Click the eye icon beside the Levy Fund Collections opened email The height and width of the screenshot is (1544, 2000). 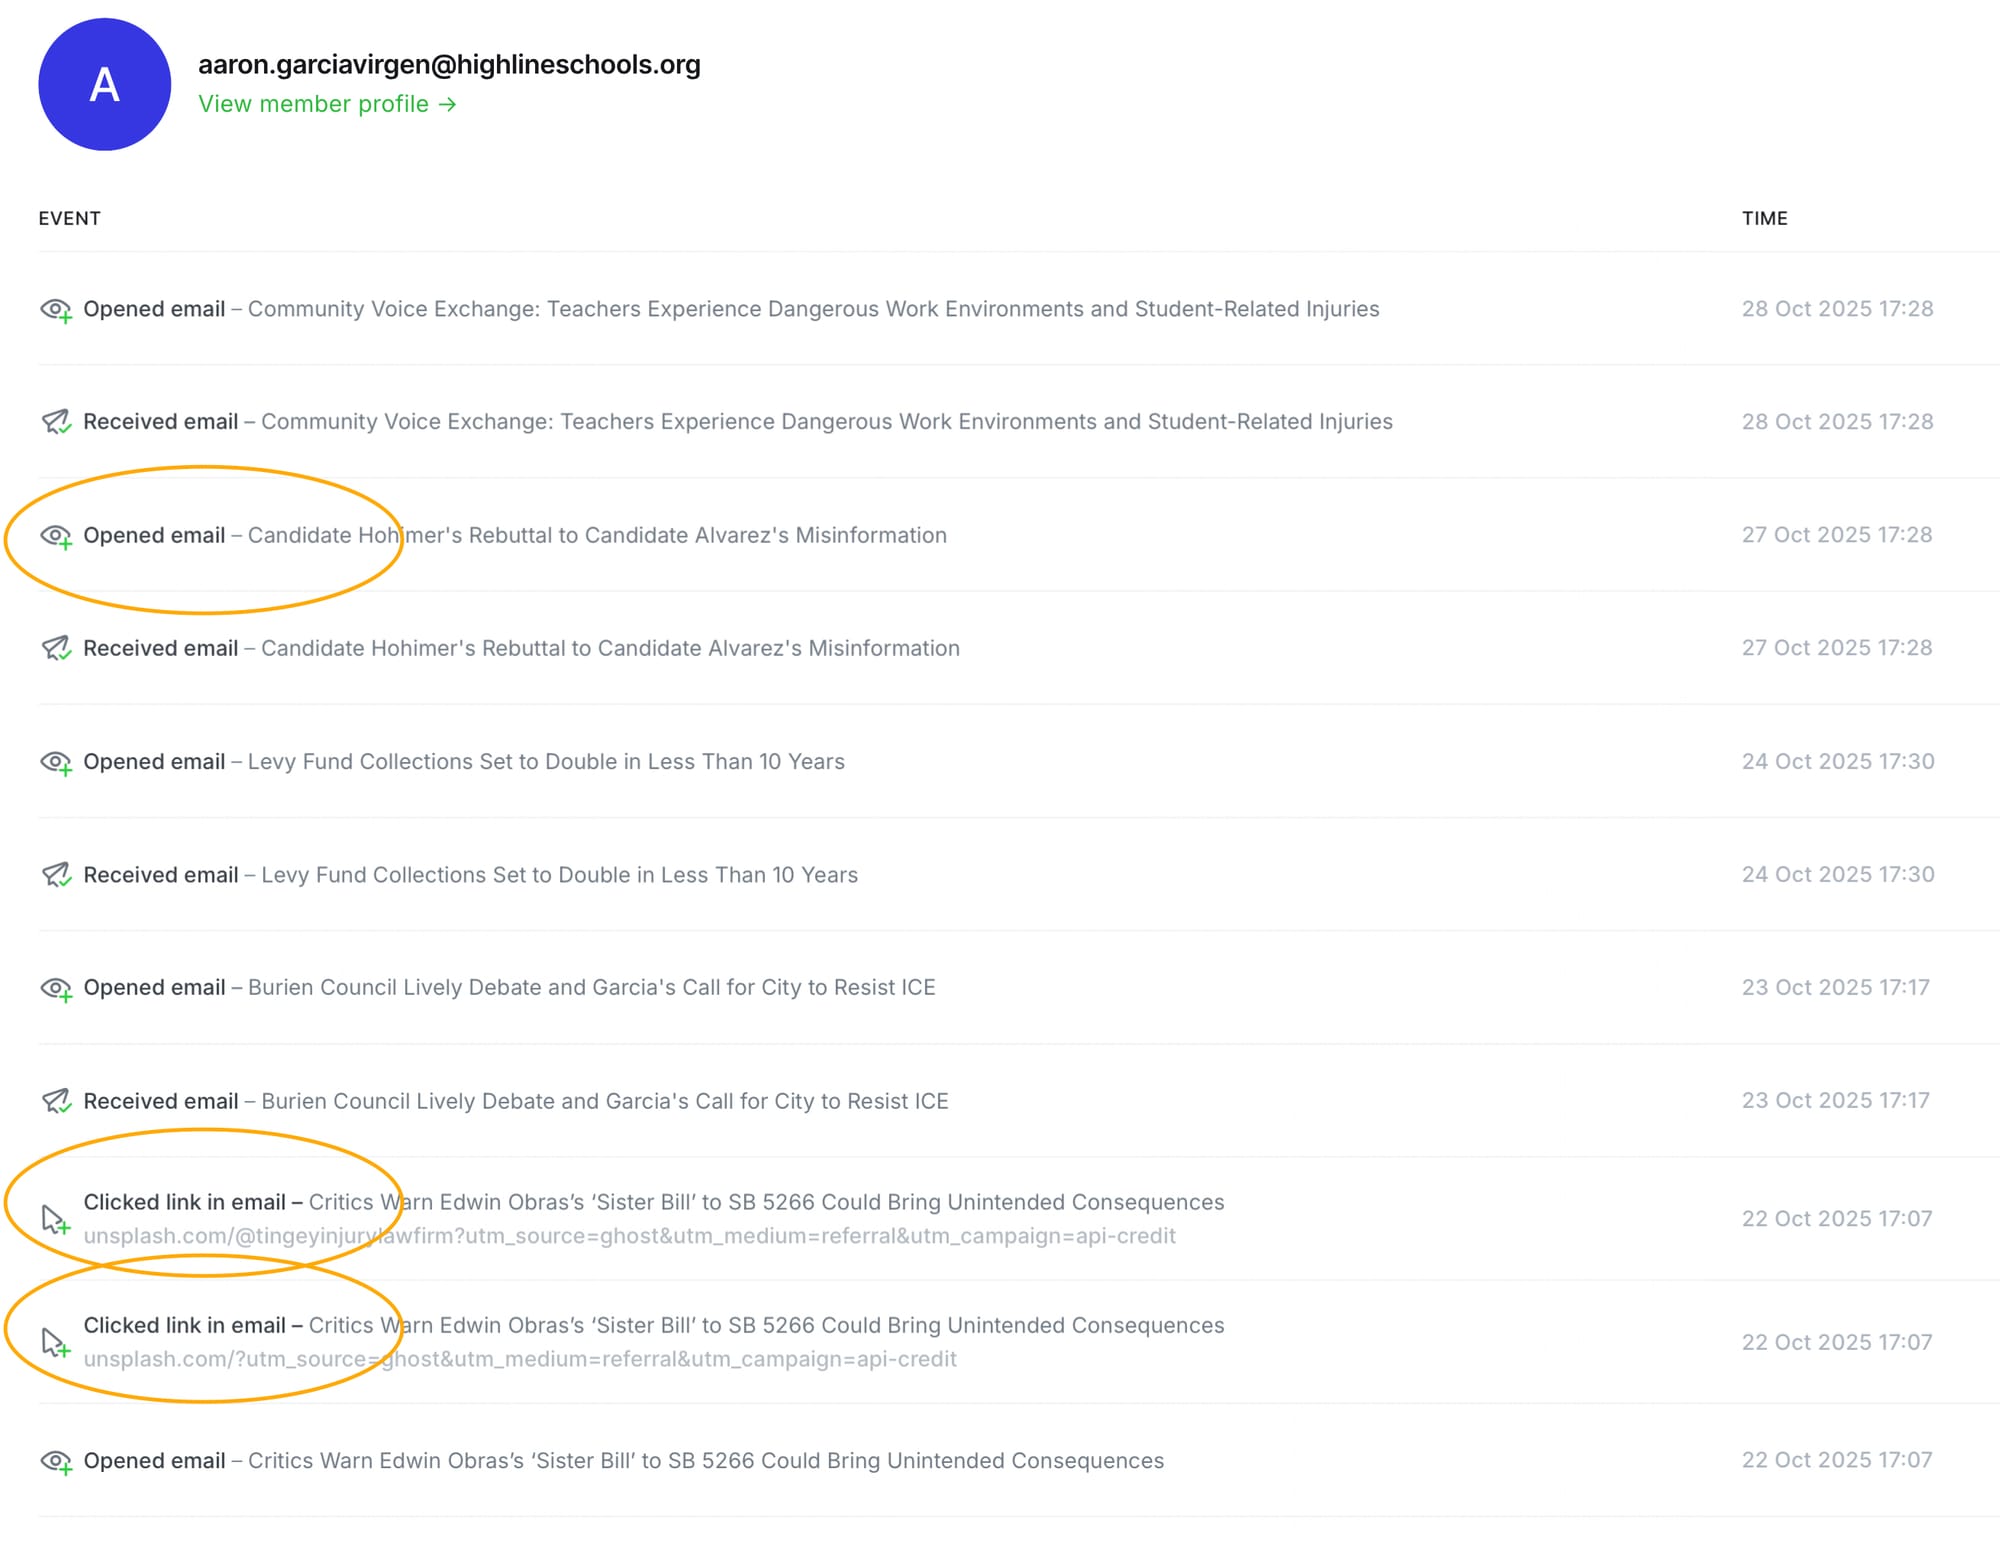pyautogui.click(x=56, y=762)
